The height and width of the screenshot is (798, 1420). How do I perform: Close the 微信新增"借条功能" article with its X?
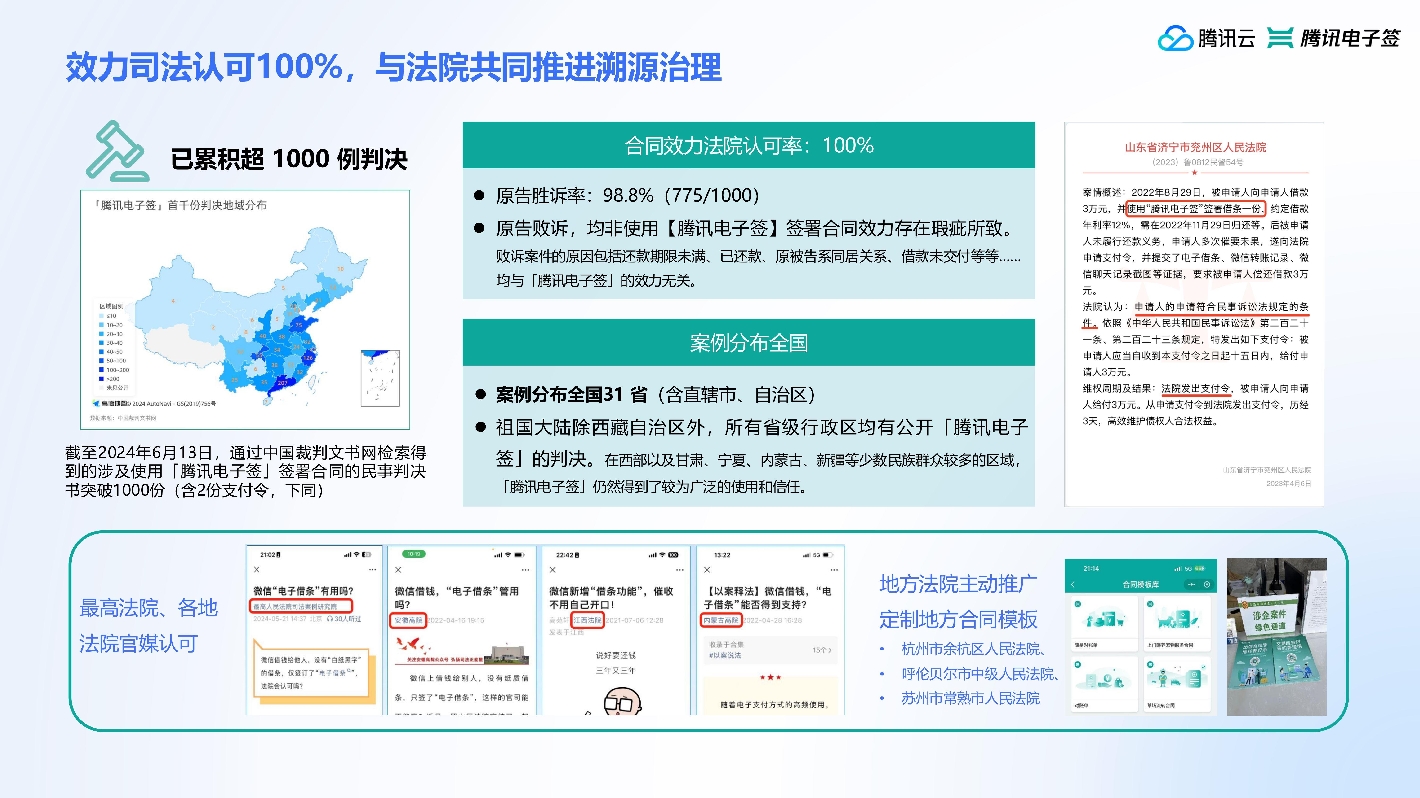tap(552, 569)
